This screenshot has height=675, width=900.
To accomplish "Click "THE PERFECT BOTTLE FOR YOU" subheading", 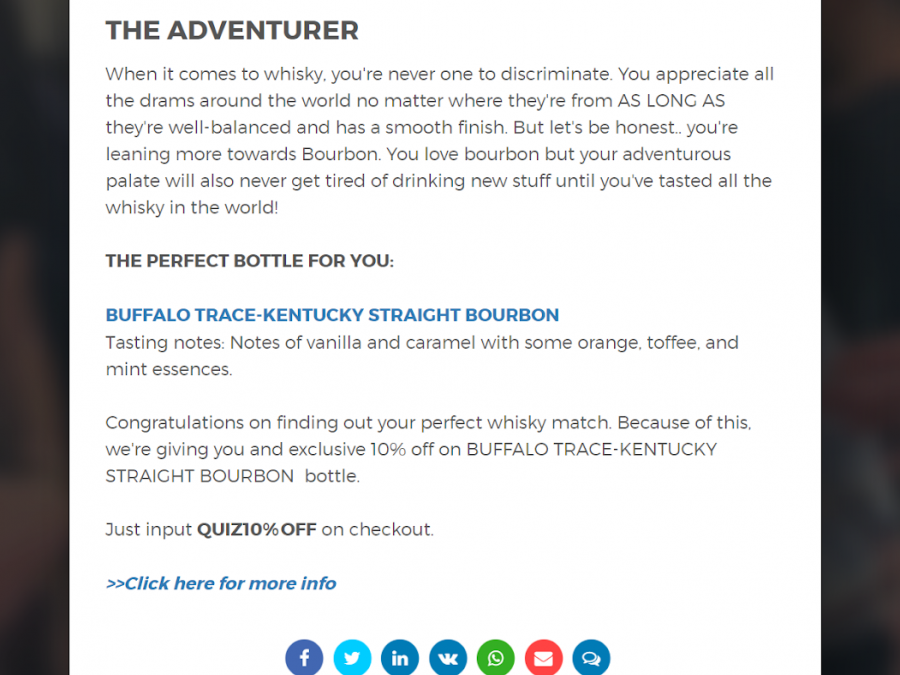I will click(x=250, y=261).
